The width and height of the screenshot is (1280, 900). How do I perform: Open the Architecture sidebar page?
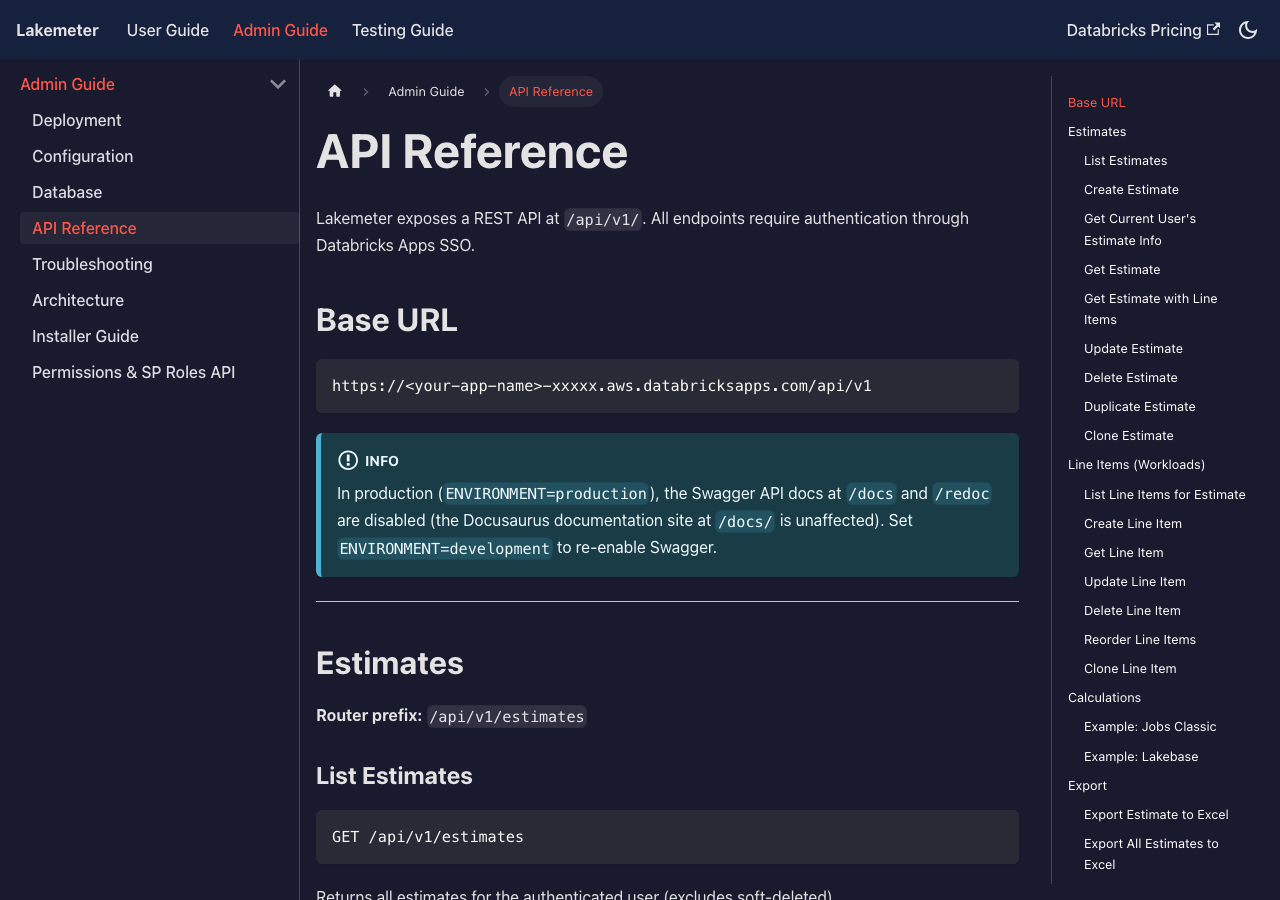click(78, 300)
